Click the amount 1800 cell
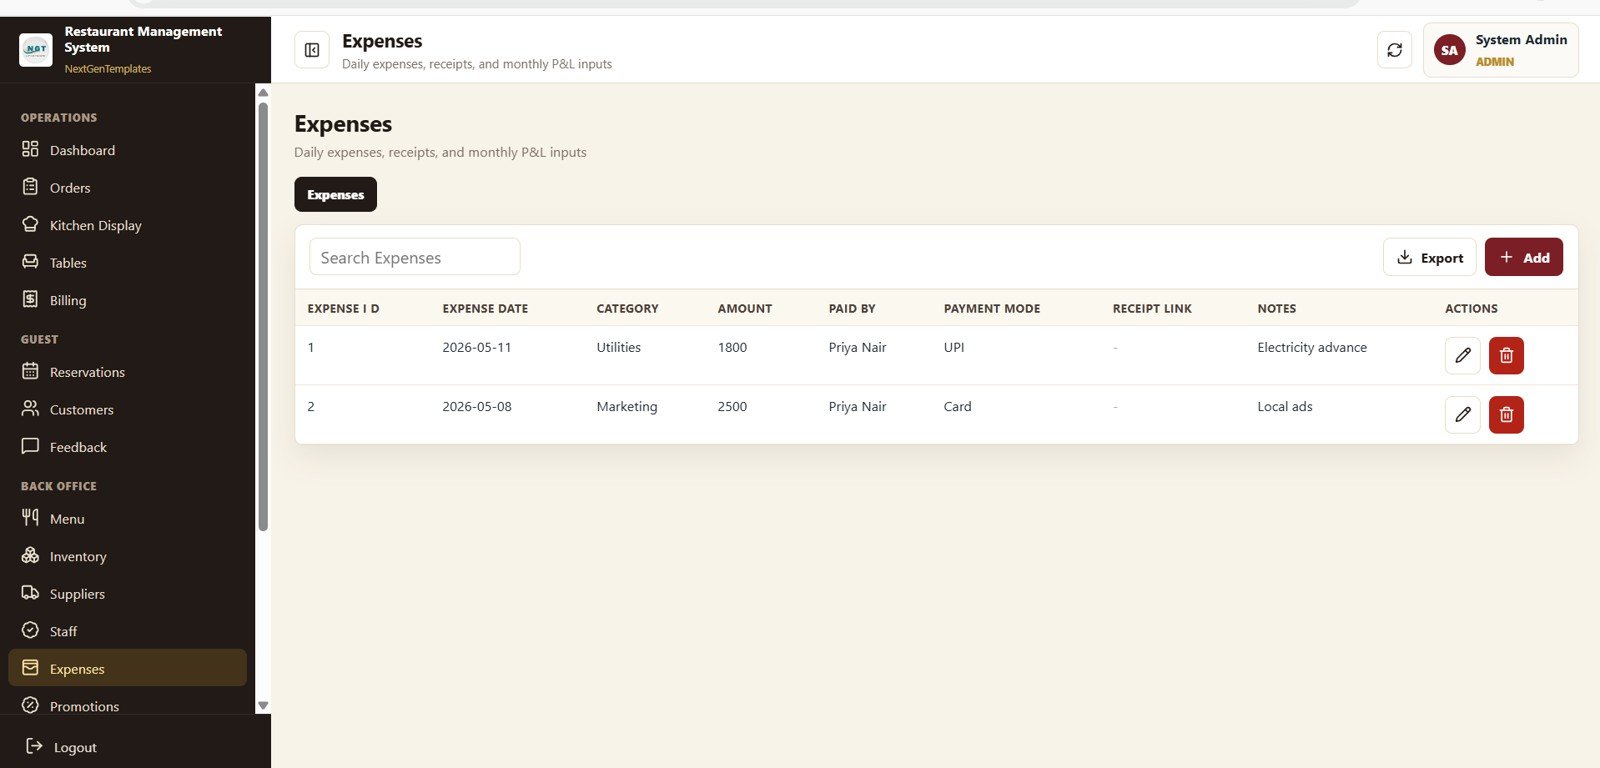 click(732, 347)
